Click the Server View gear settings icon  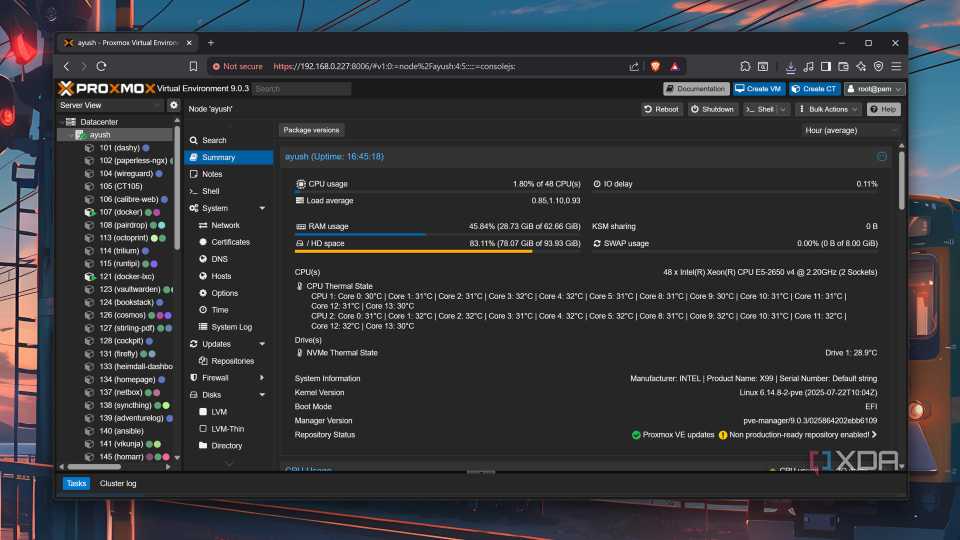pyautogui.click(x=174, y=105)
